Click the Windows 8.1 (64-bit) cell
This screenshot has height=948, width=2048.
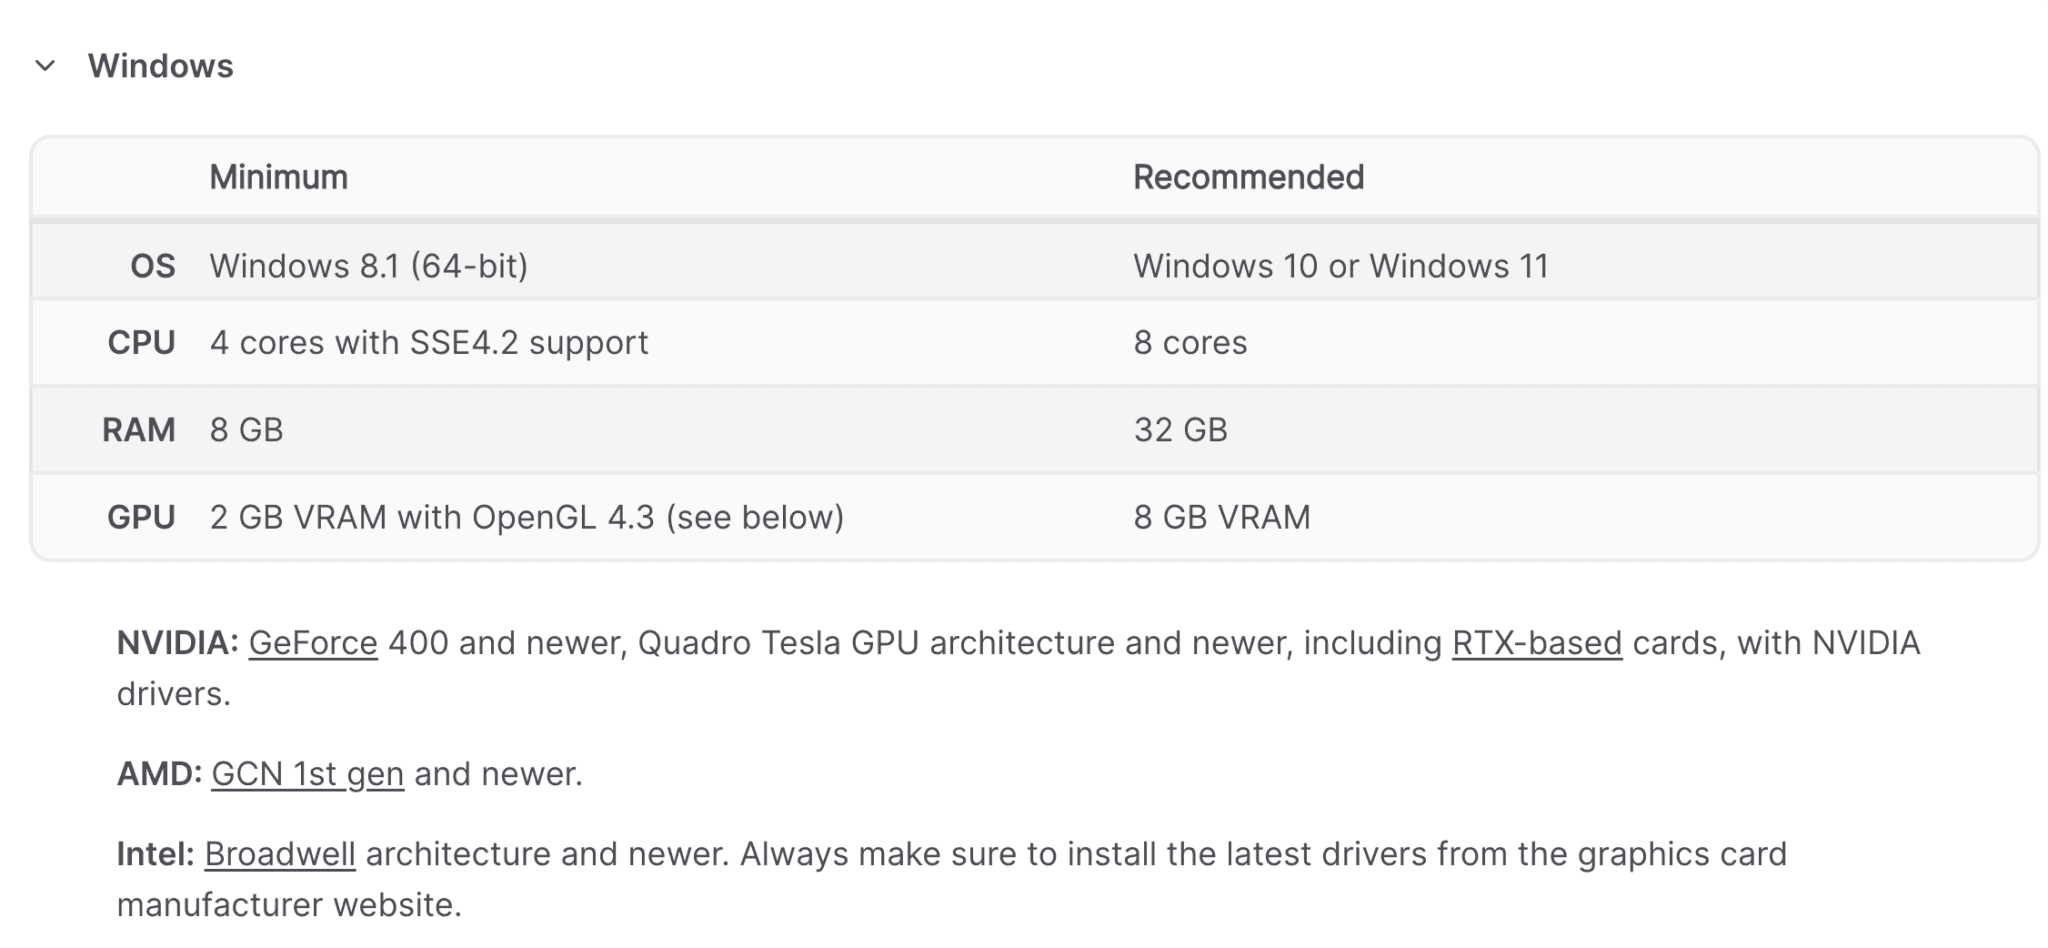pyautogui.click(x=368, y=266)
